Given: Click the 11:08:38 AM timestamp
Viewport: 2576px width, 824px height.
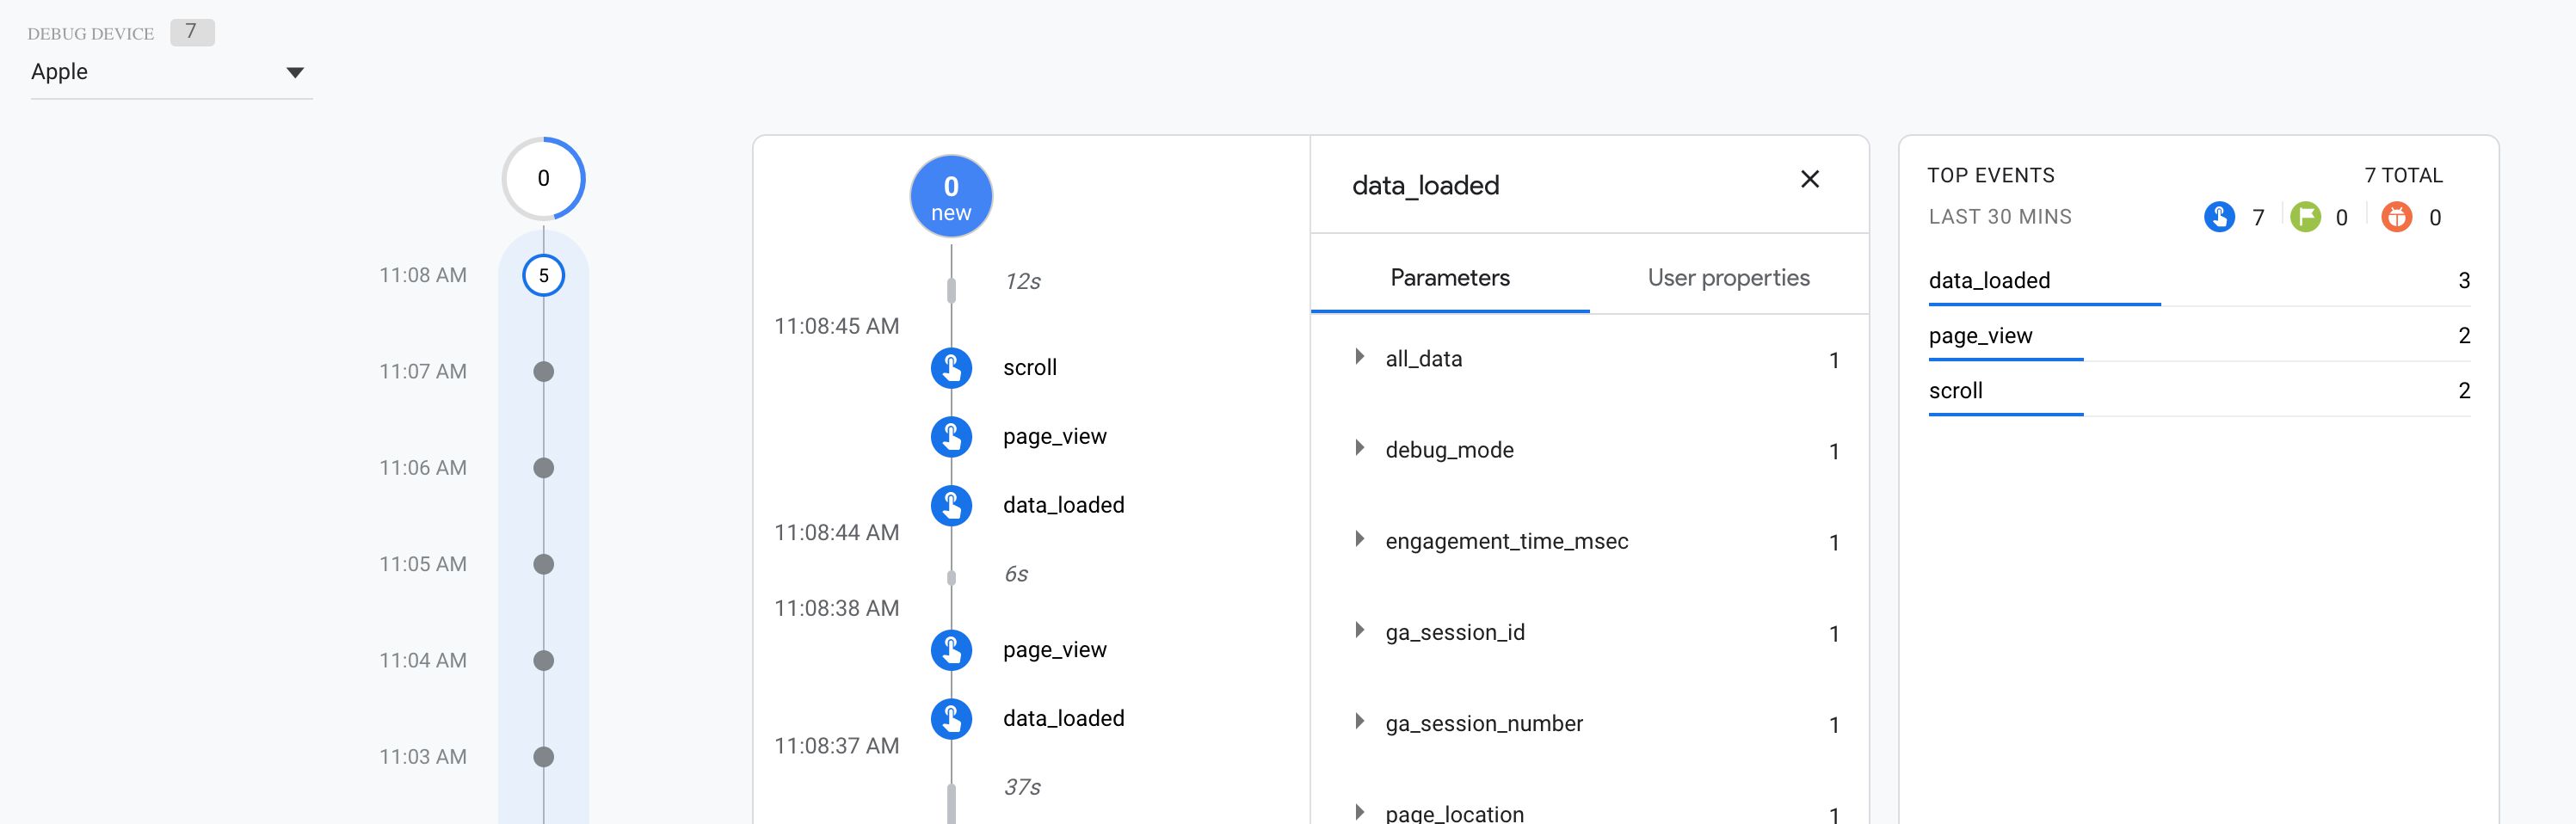Looking at the screenshot, I should 836,608.
